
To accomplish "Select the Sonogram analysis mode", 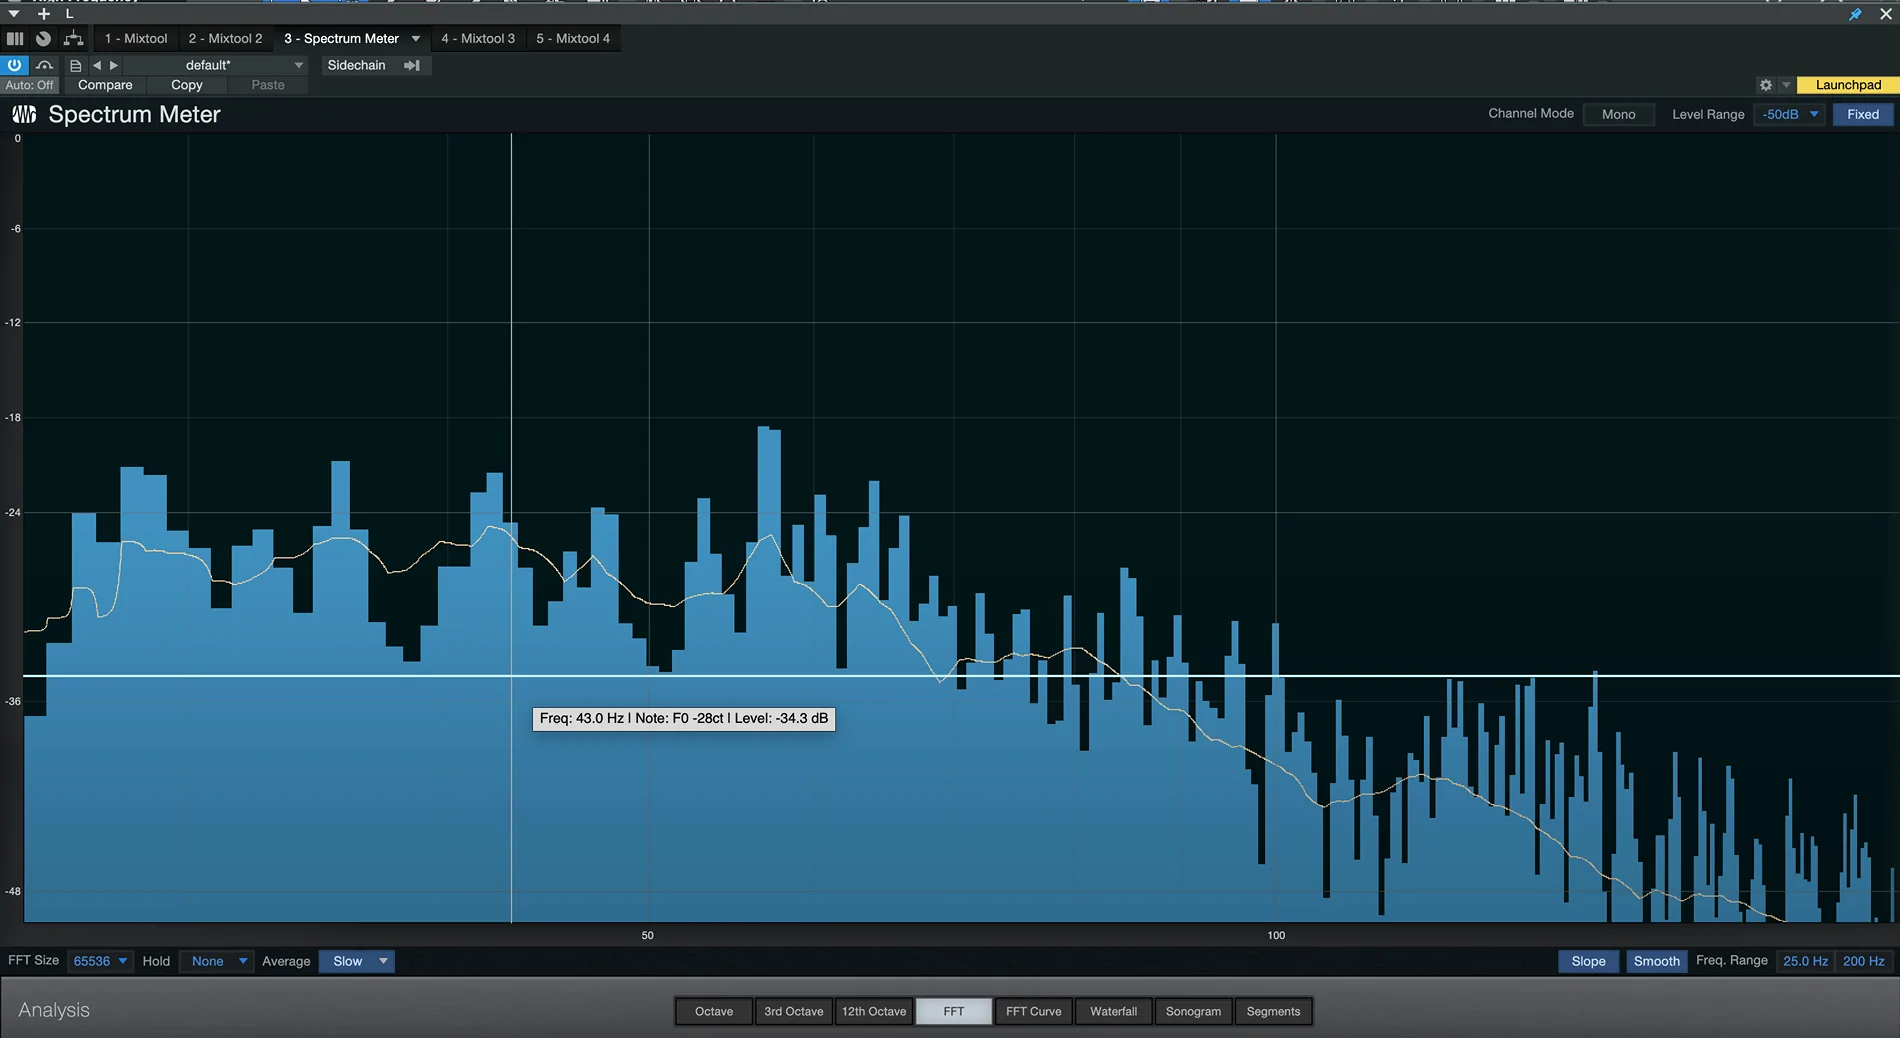I will [1194, 1011].
